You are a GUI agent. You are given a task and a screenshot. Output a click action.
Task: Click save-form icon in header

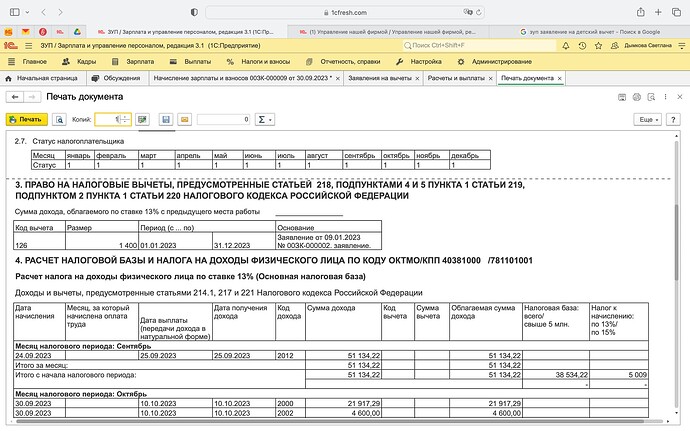(x=622, y=97)
